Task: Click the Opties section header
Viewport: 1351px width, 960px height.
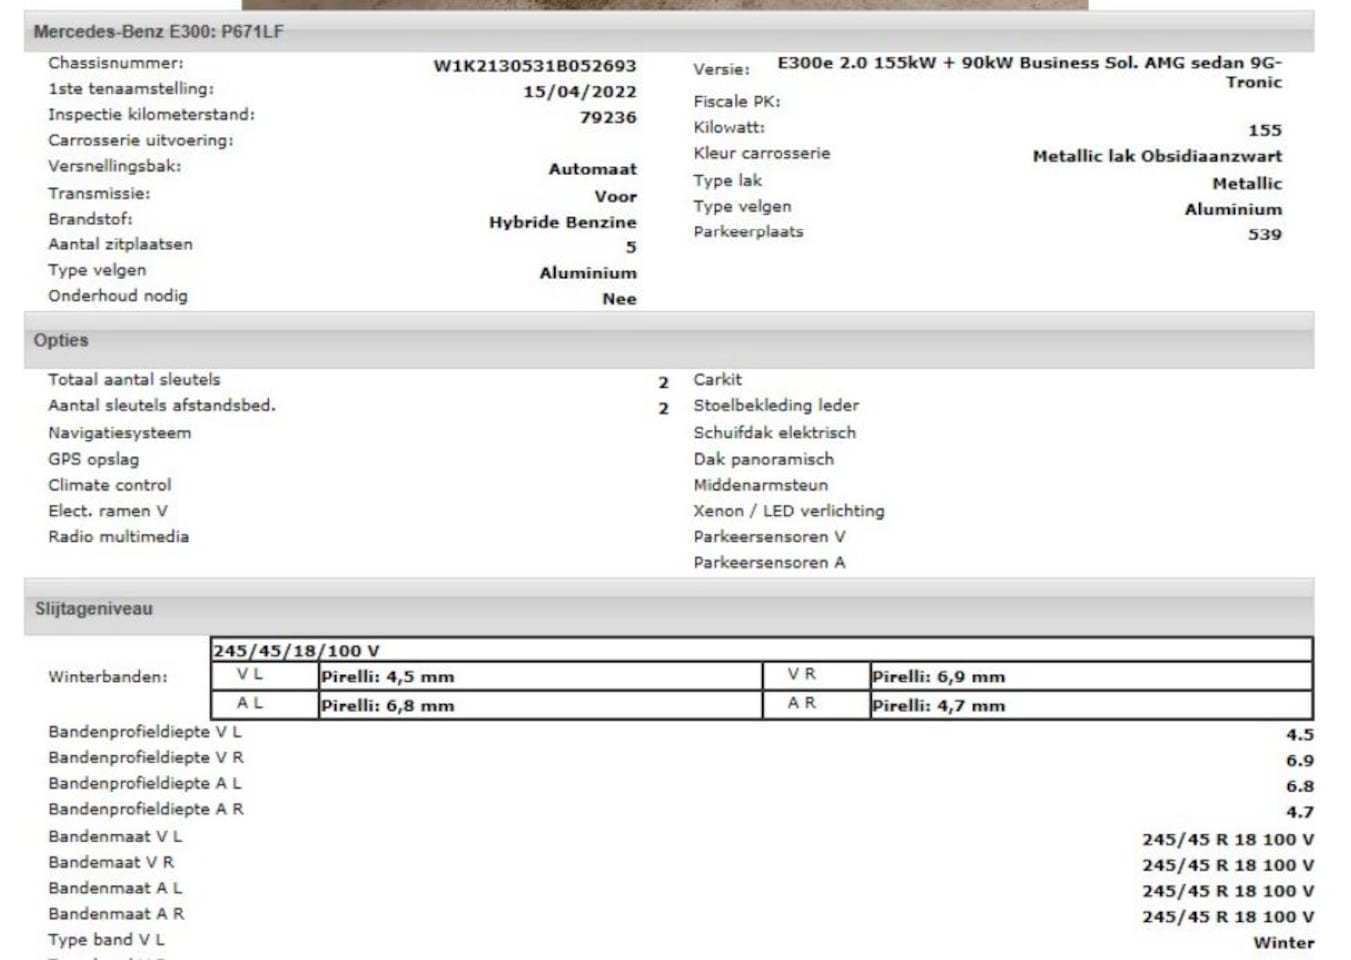Action: [668, 340]
